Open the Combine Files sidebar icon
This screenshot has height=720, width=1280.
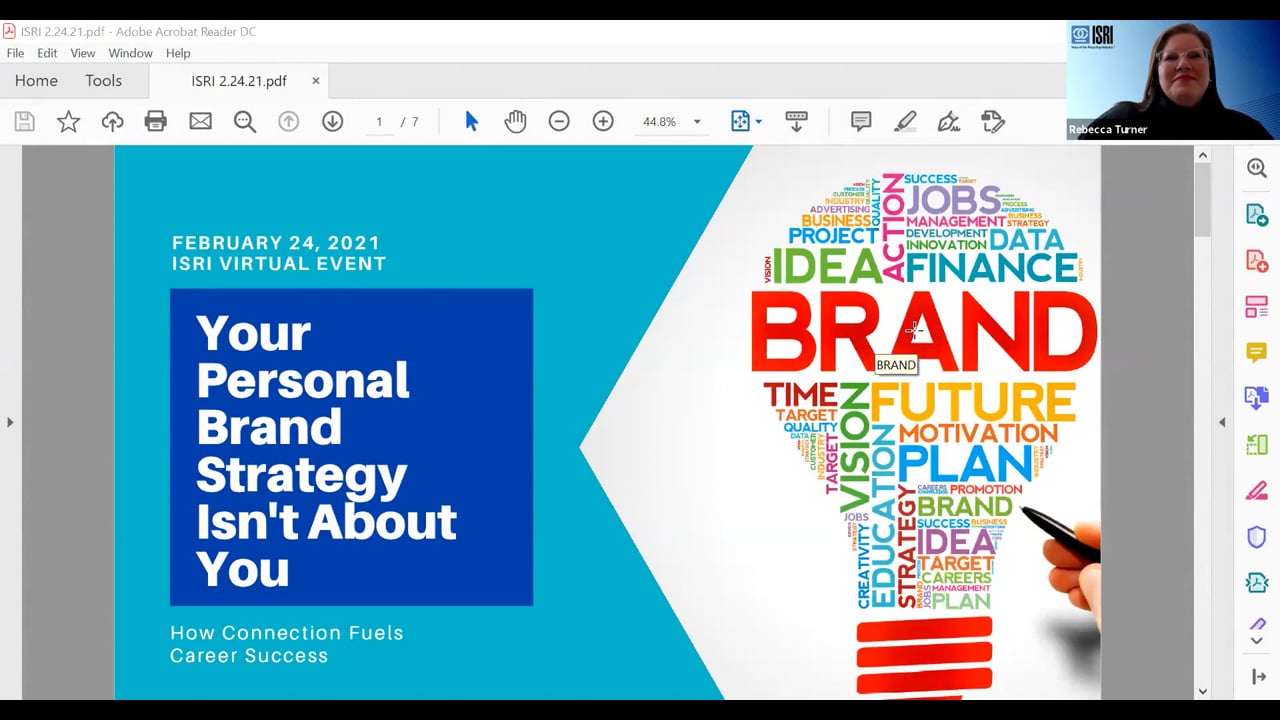tap(1257, 398)
